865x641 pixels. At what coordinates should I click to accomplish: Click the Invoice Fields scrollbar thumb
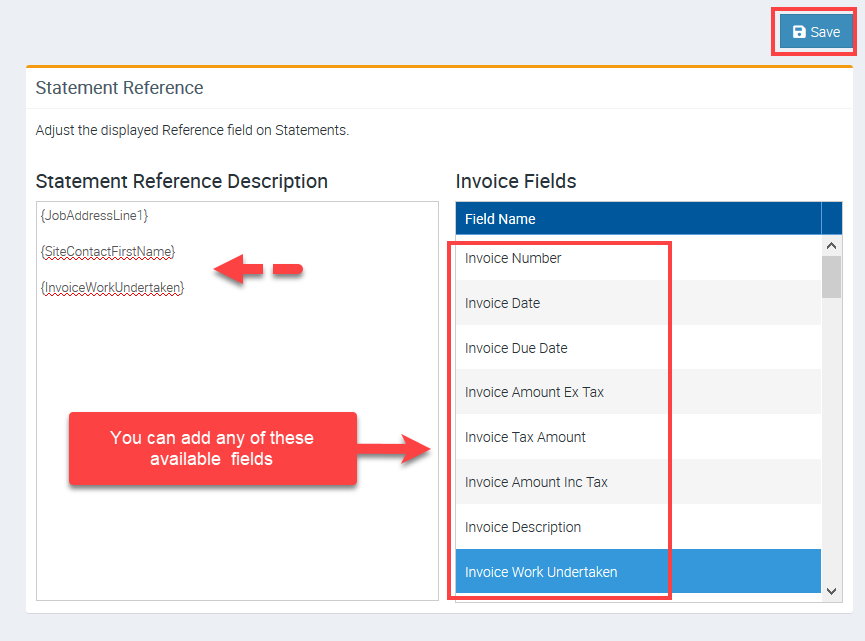click(832, 277)
